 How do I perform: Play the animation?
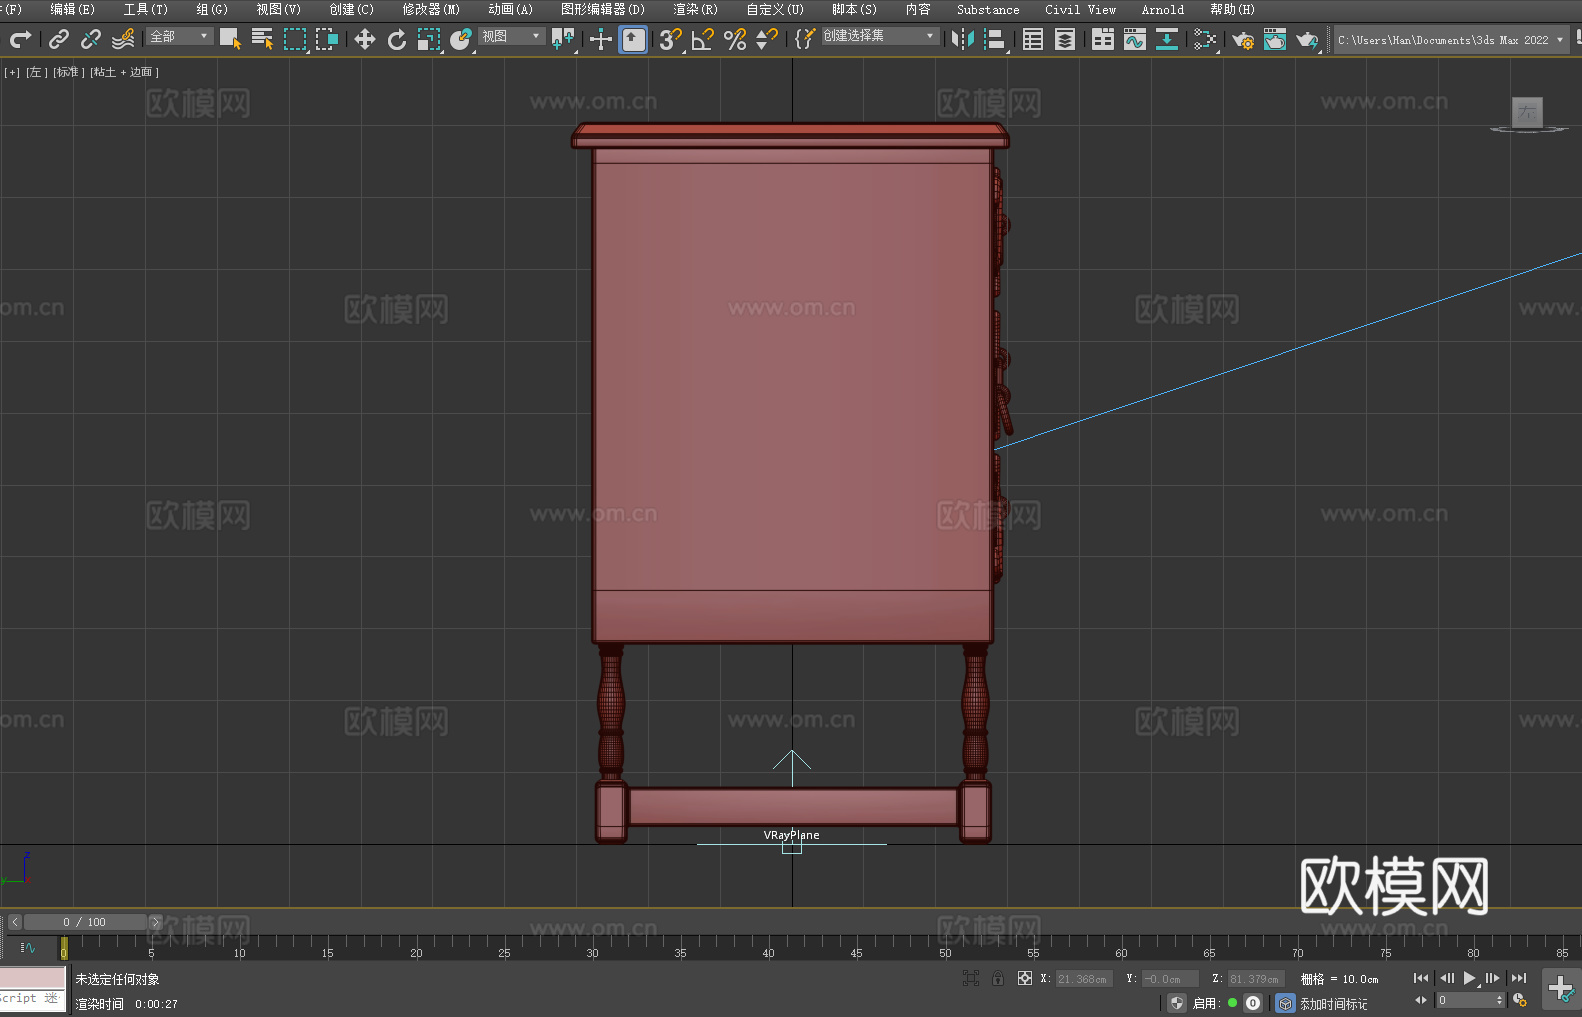click(1470, 978)
